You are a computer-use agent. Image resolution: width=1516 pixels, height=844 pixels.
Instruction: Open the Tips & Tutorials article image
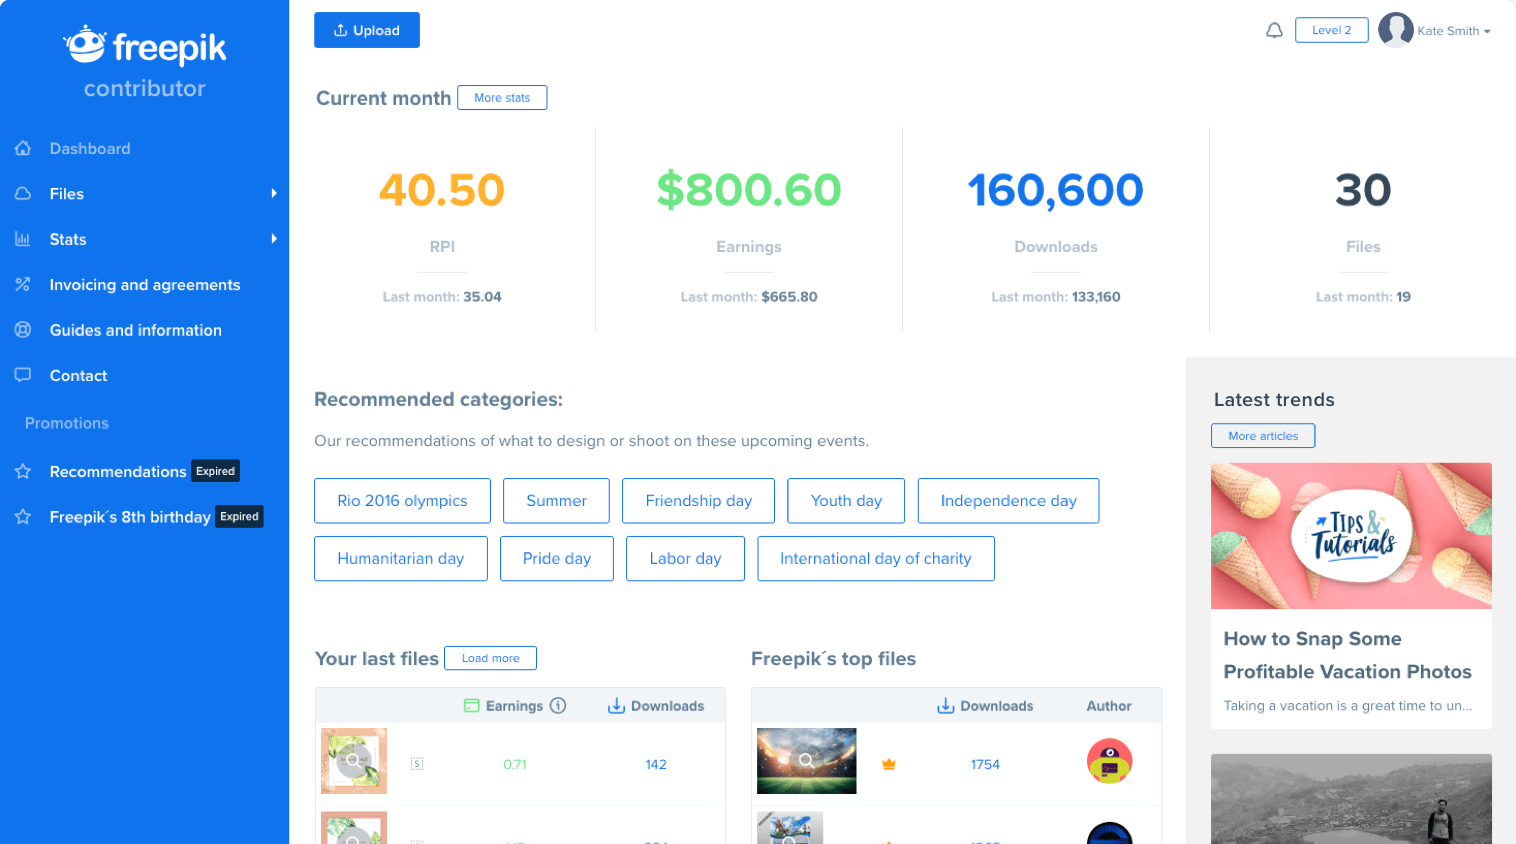pyautogui.click(x=1351, y=536)
